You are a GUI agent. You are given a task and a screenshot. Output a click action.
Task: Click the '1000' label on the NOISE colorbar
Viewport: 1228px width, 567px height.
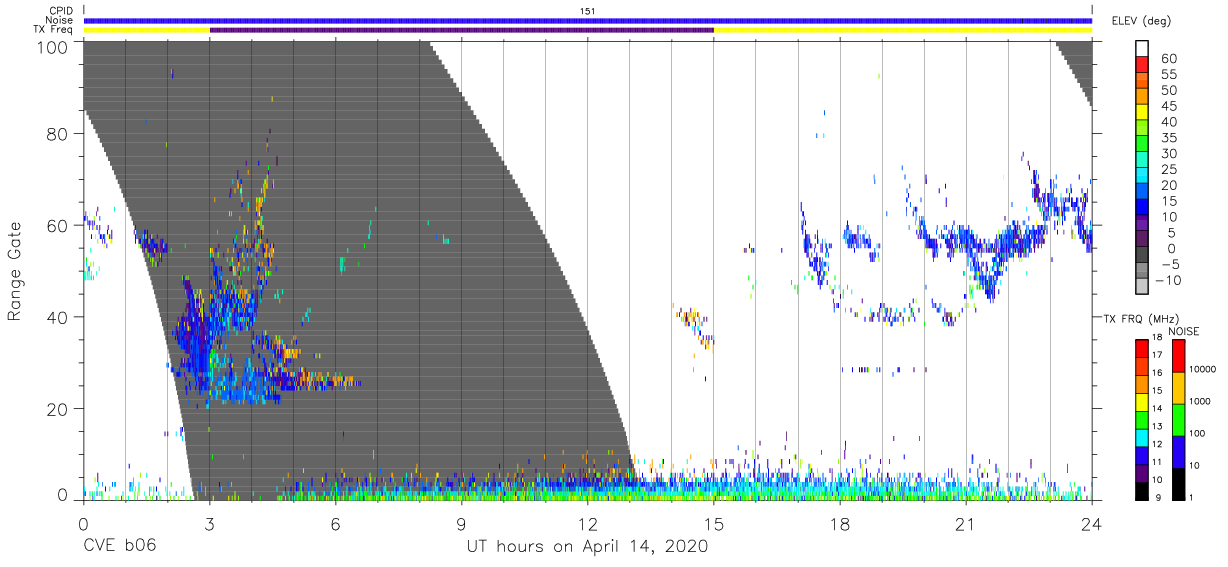[1199, 401]
